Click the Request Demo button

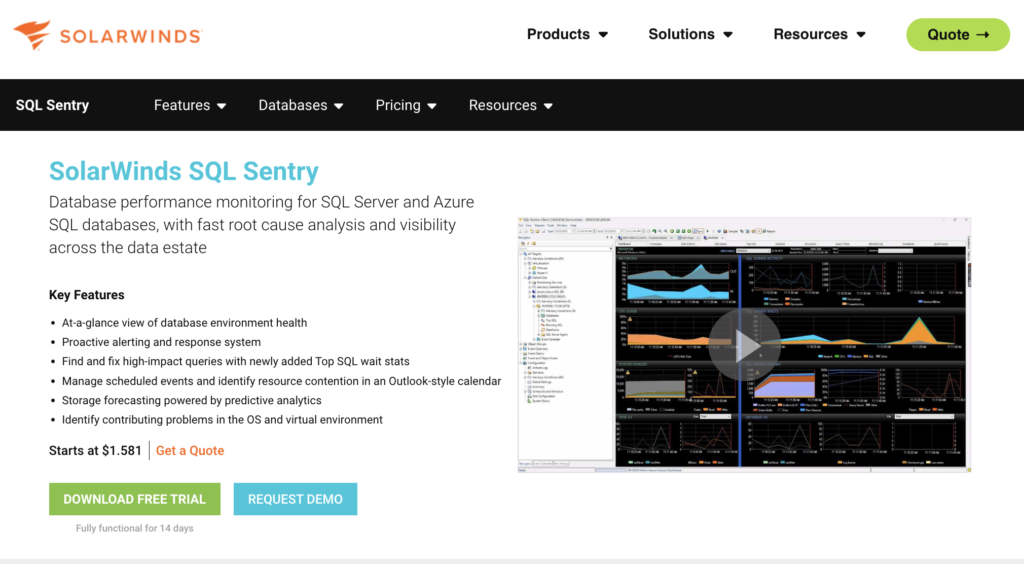295,499
